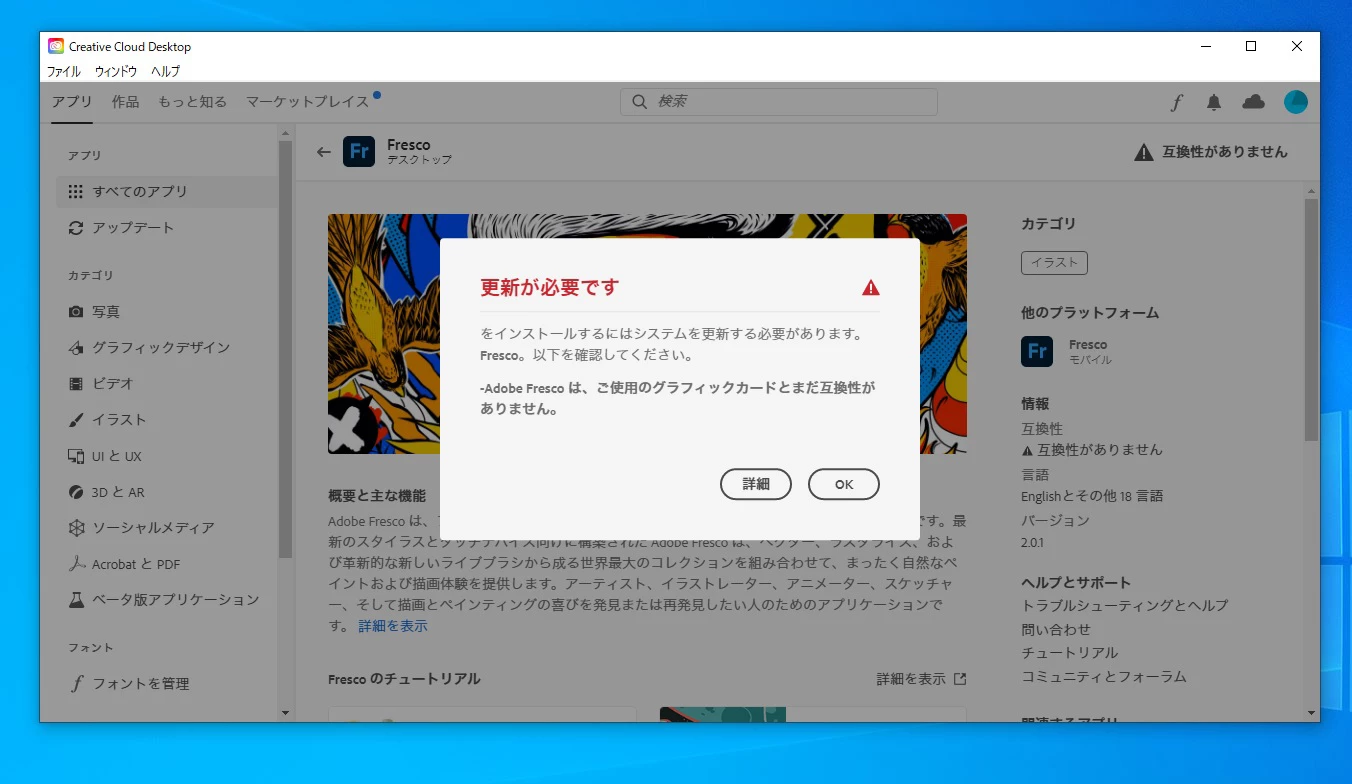Click the 写真 camera icon
The height and width of the screenshot is (784, 1352).
76,312
